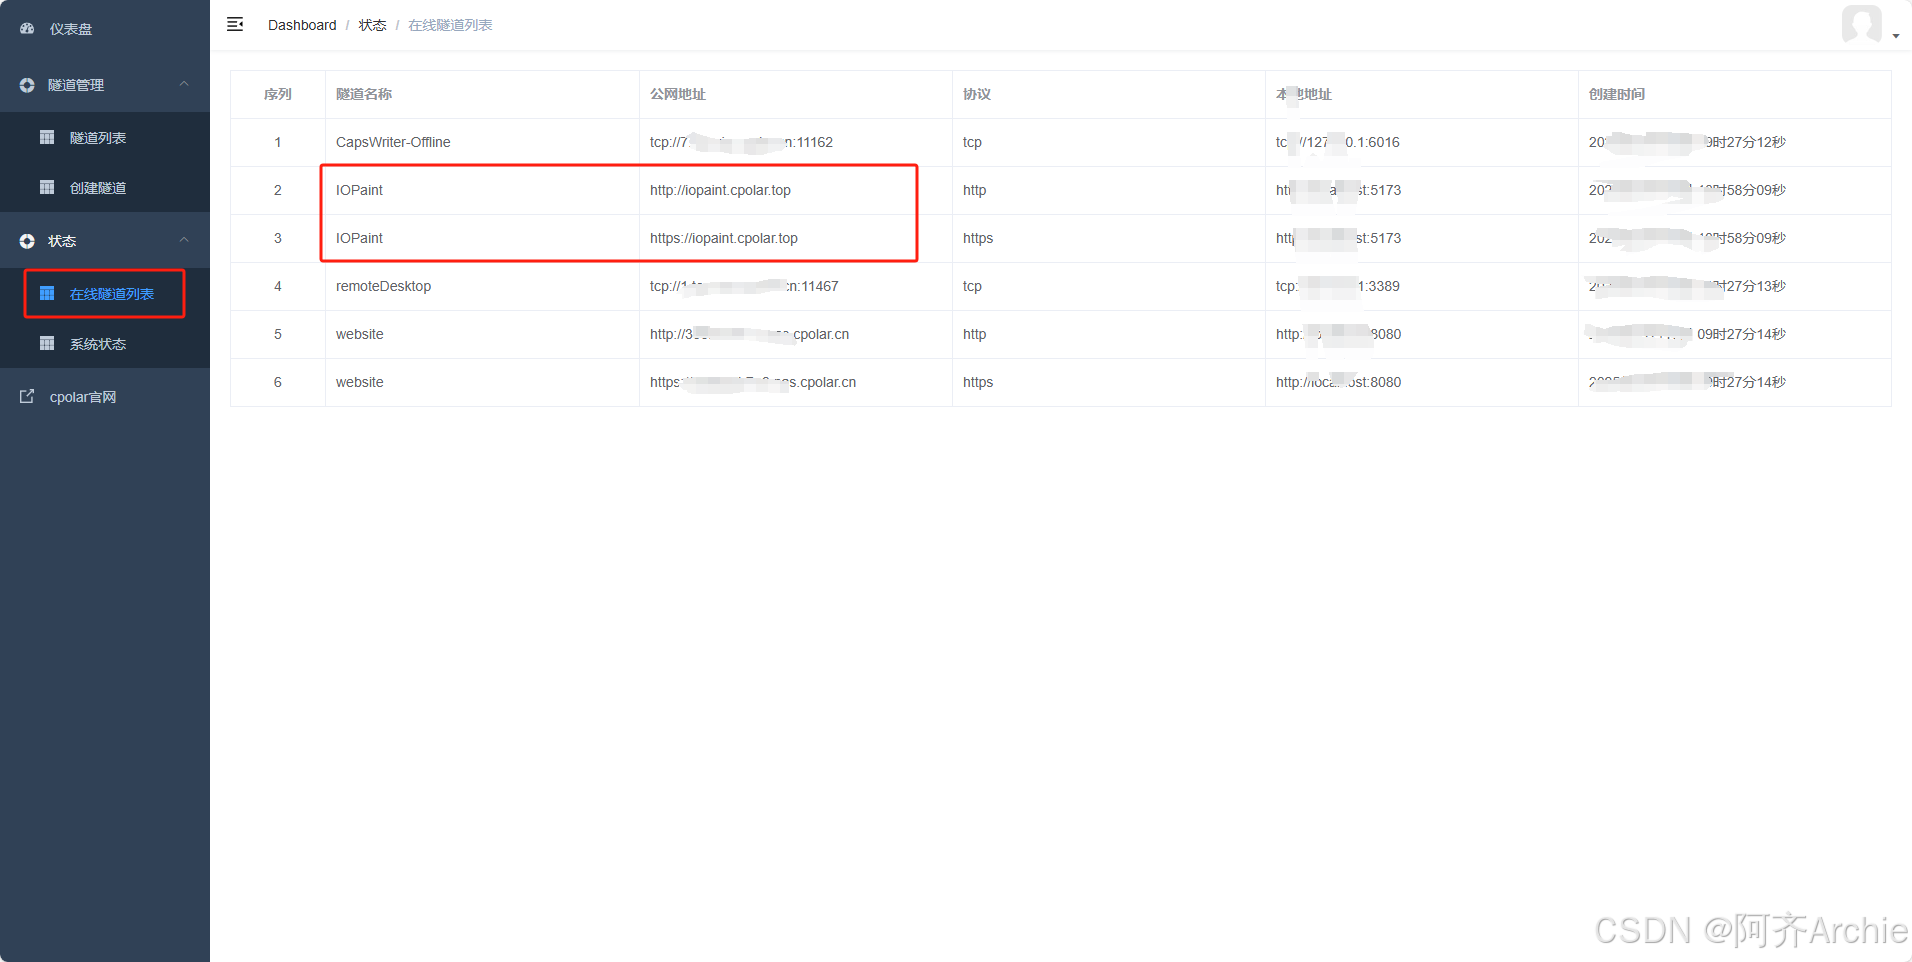Select 系统状态 in the sidebar

click(98, 344)
